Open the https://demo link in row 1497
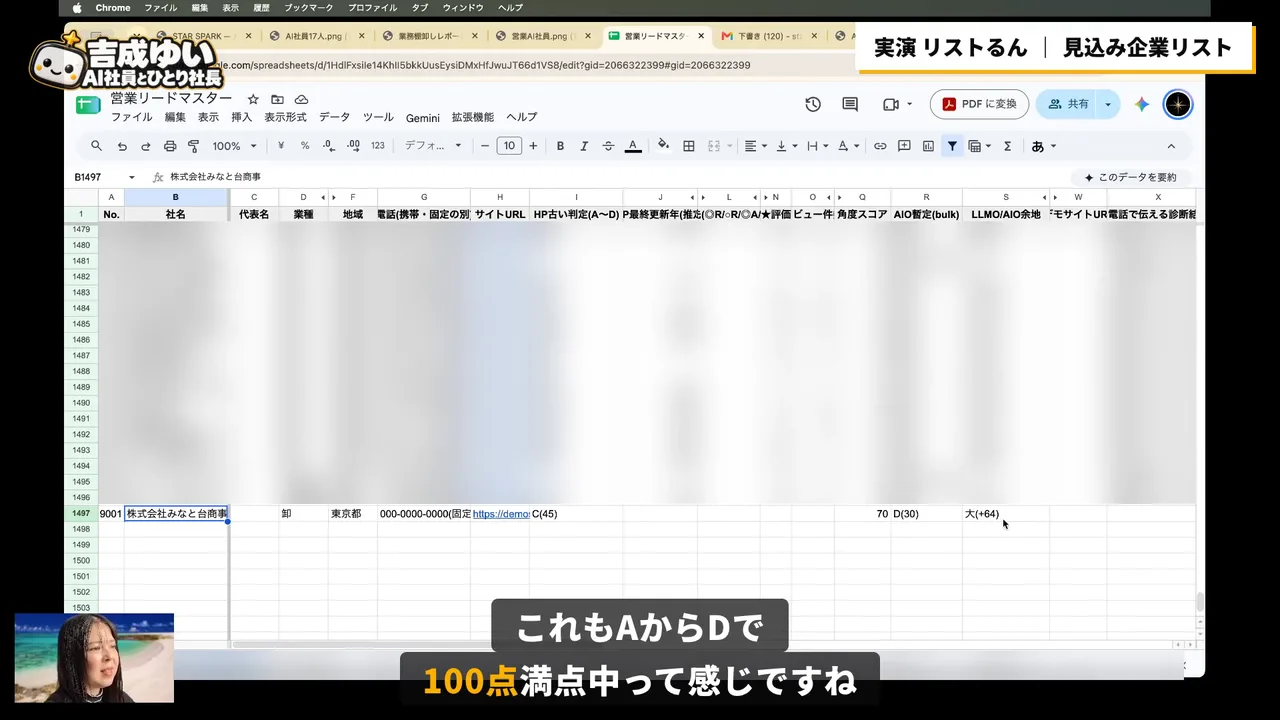The height and width of the screenshot is (720, 1280). pos(500,514)
